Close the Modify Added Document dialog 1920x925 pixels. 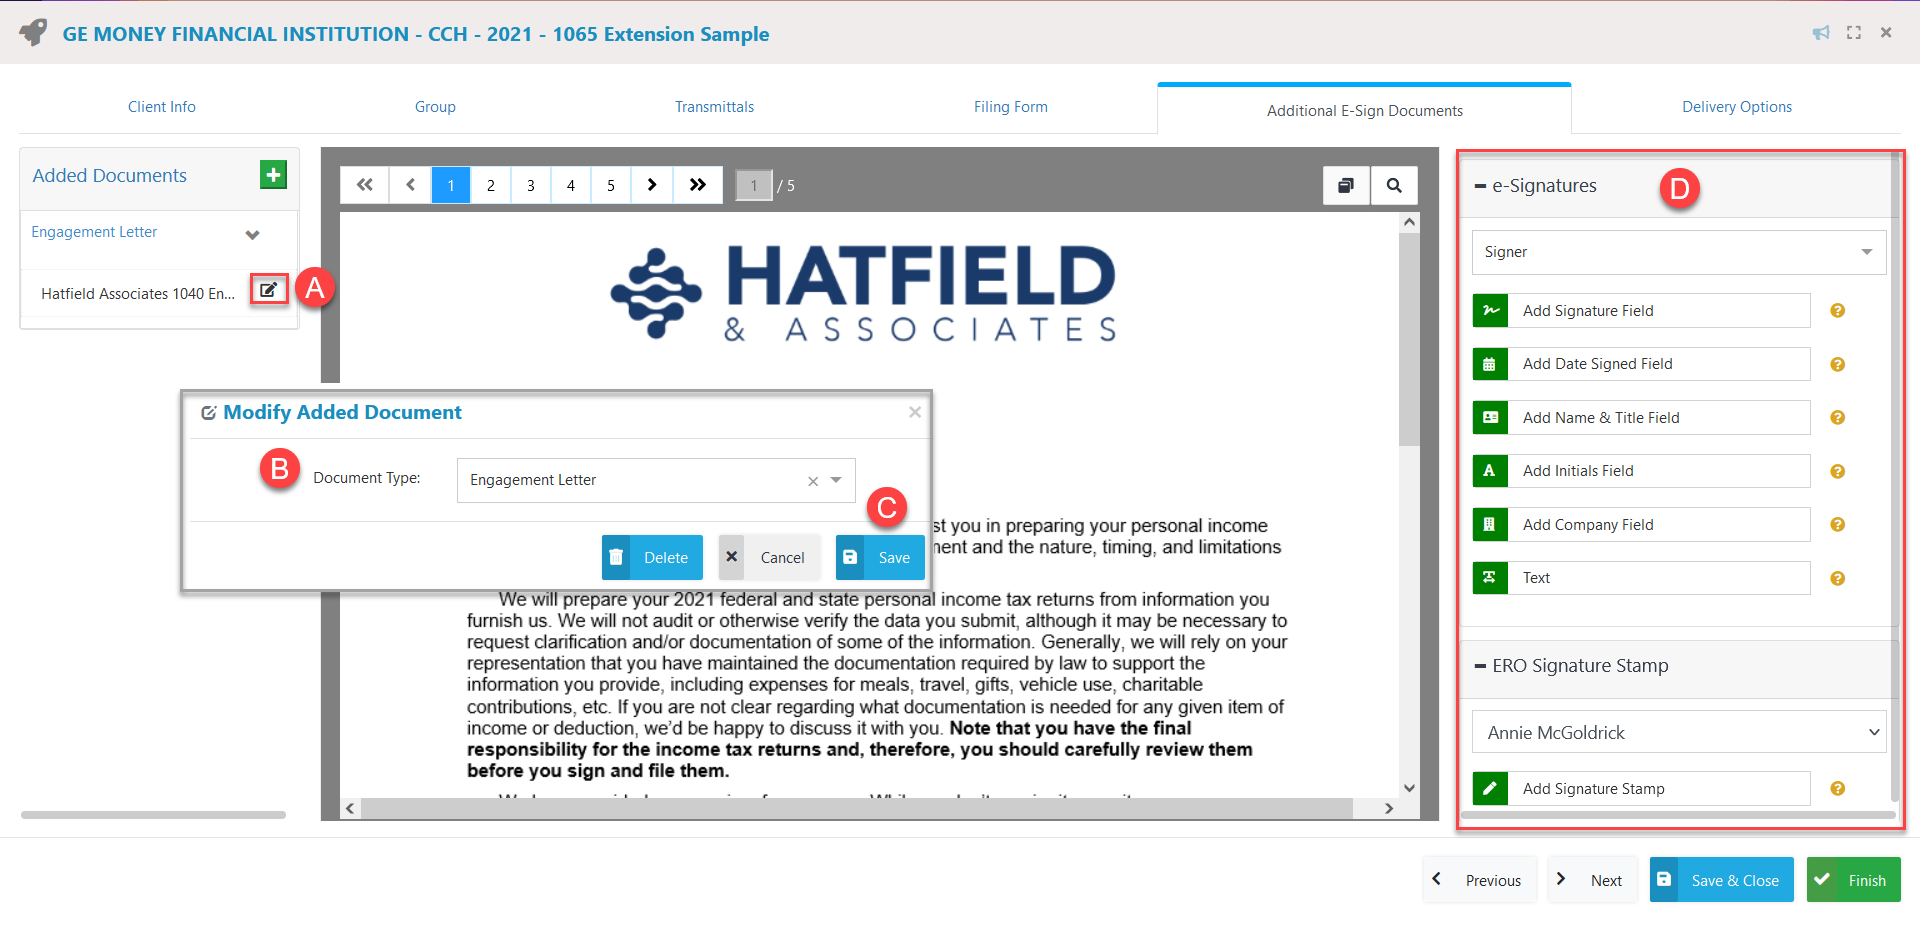pos(914,412)
